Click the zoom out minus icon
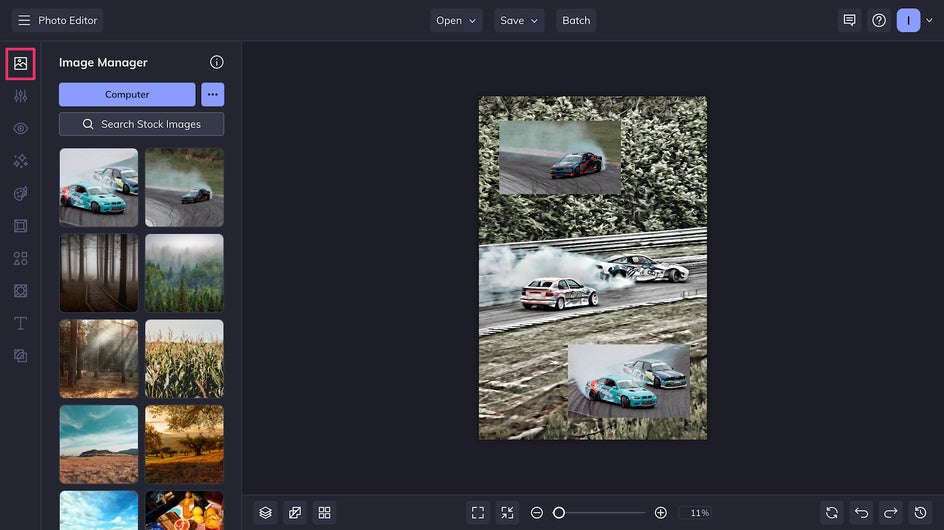The height and width of the screenshot is (530, 944). click(537, 513)
